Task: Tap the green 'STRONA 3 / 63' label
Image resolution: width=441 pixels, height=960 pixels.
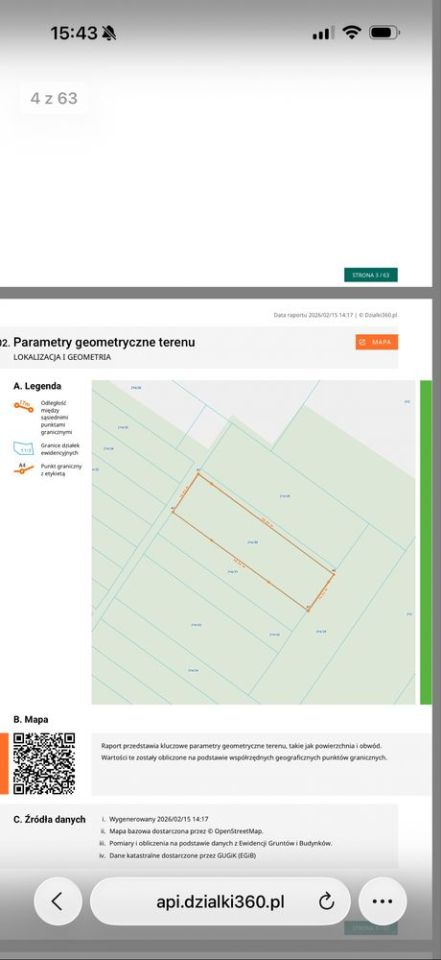Action: pos(371,275)
